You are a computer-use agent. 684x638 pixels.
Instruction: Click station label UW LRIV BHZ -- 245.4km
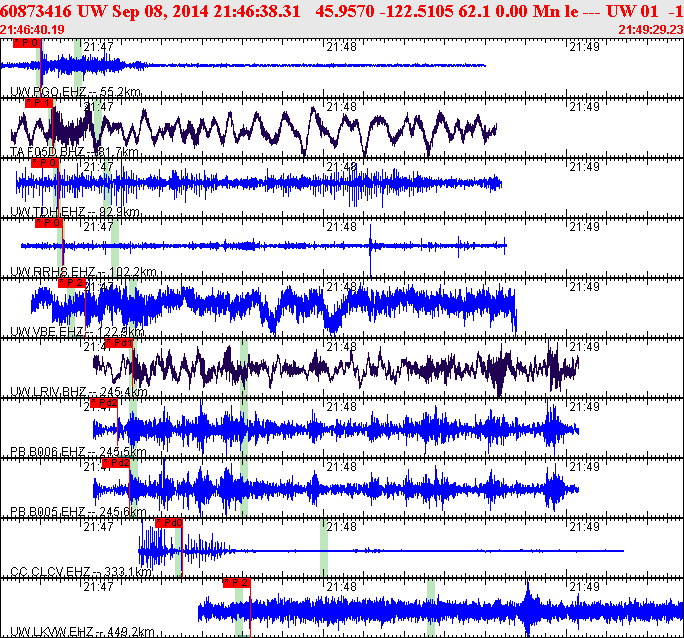pyautogui.click(x=79, y=392)
